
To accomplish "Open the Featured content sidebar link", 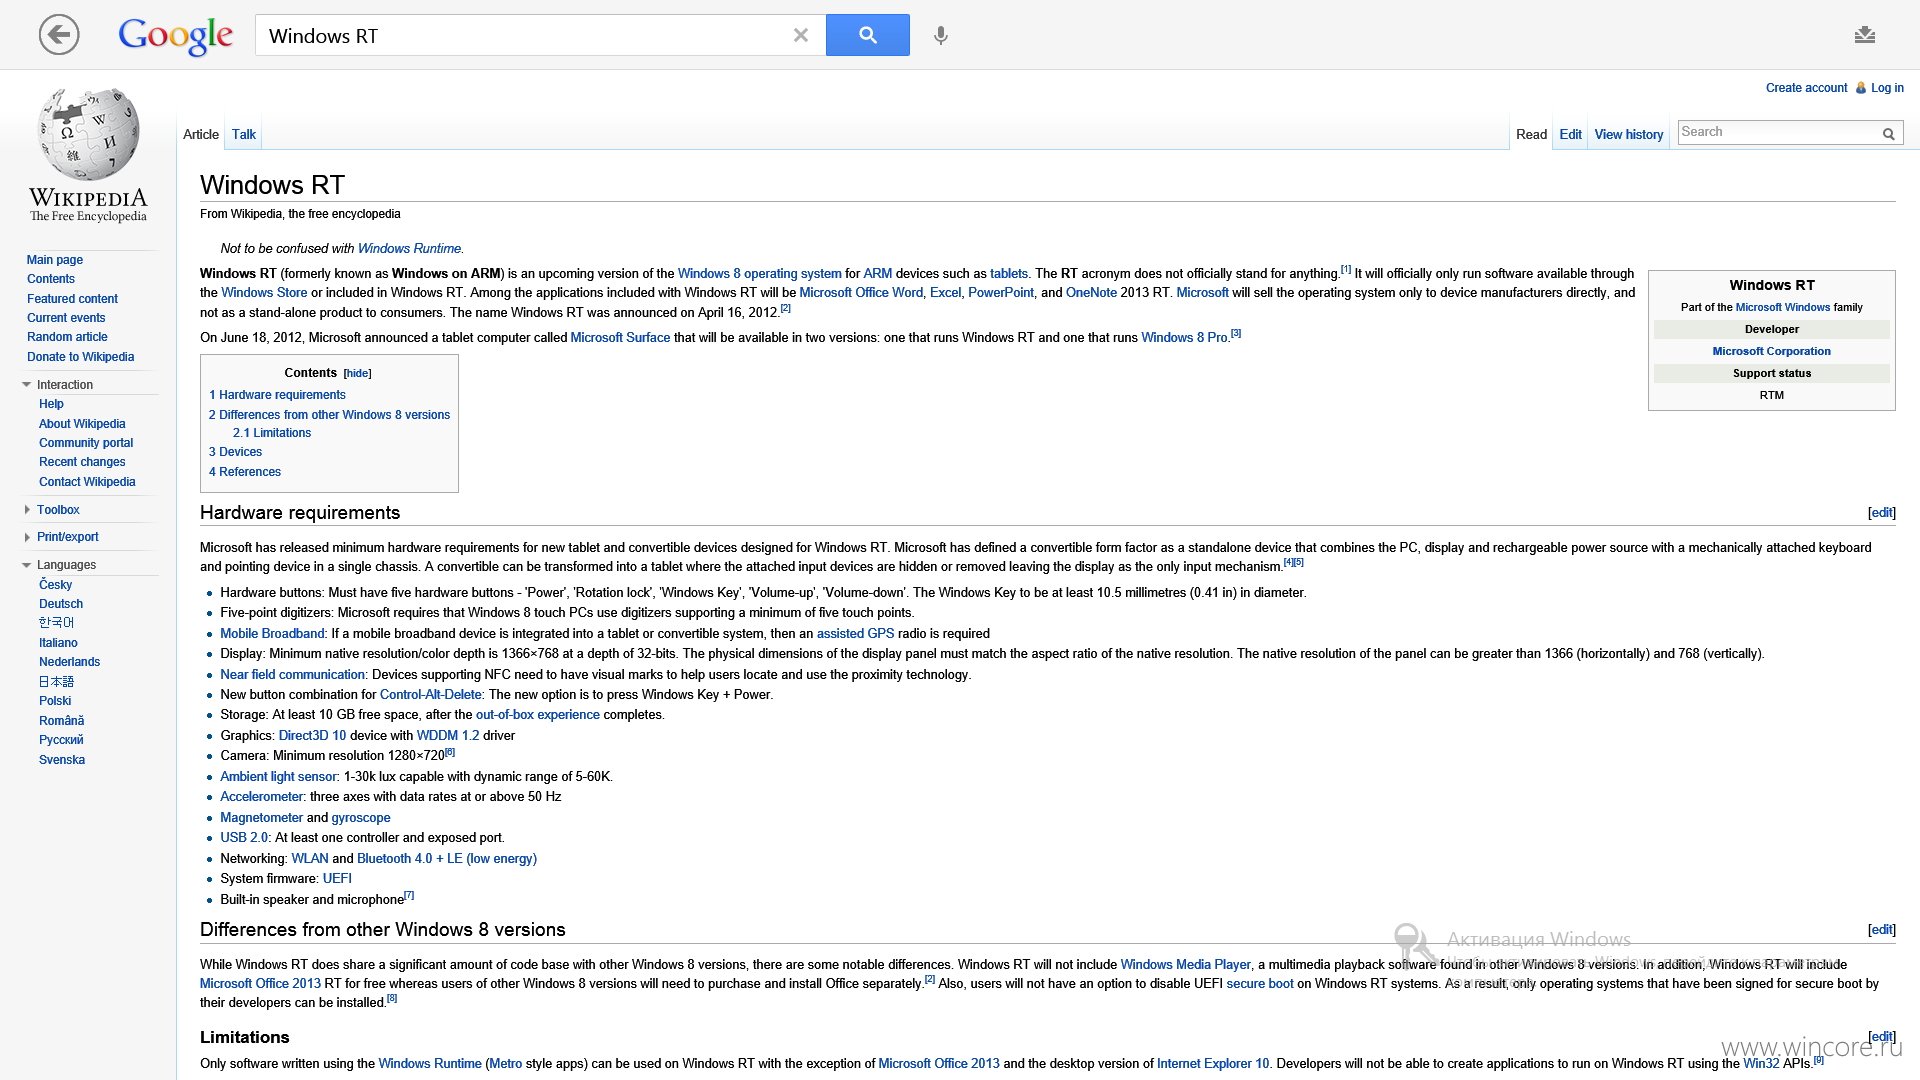I will click(x=72, y=299).
